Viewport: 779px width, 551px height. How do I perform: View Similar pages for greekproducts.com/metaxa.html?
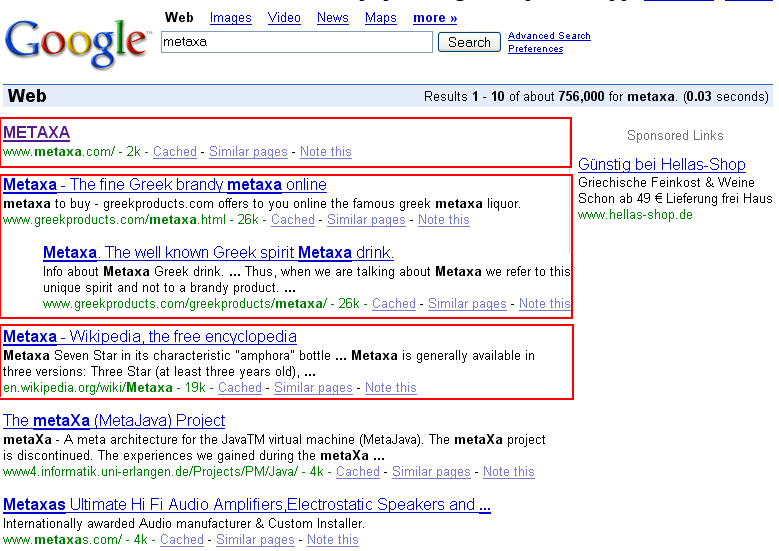(367, 220)
